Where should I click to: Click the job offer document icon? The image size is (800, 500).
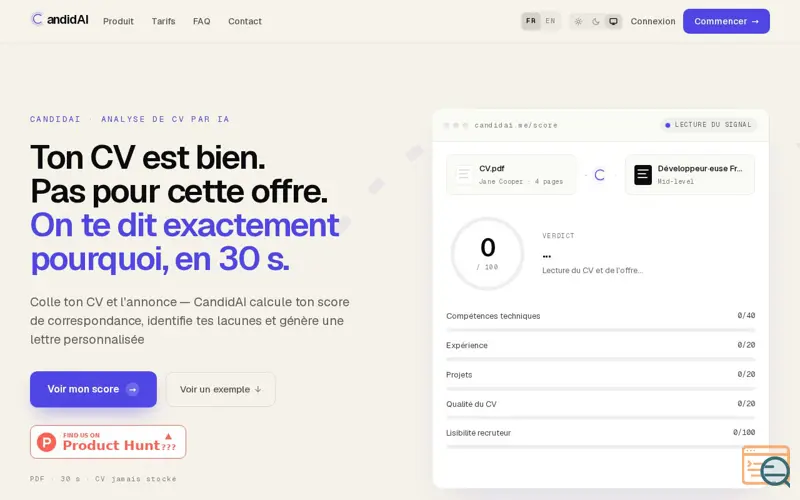[643, 174]
